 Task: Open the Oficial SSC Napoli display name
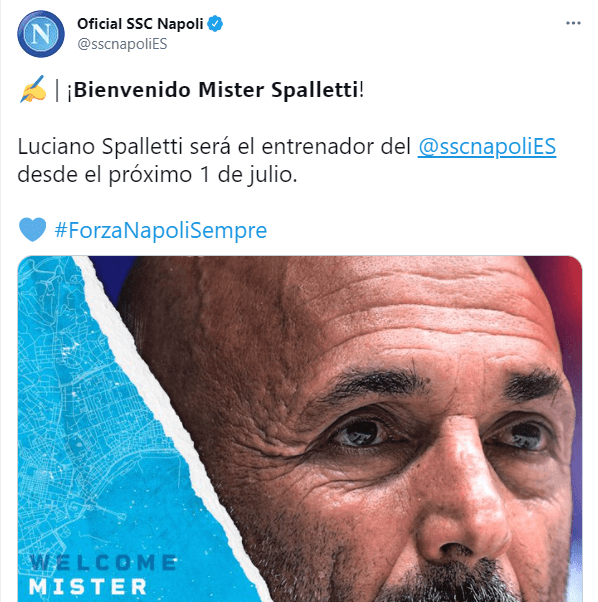coord(140,24)
